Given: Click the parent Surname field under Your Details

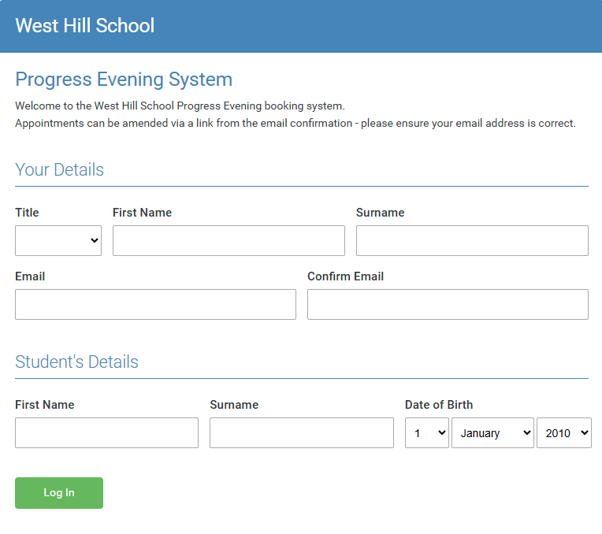Looking at the screenshot, I should pos(472,240).
